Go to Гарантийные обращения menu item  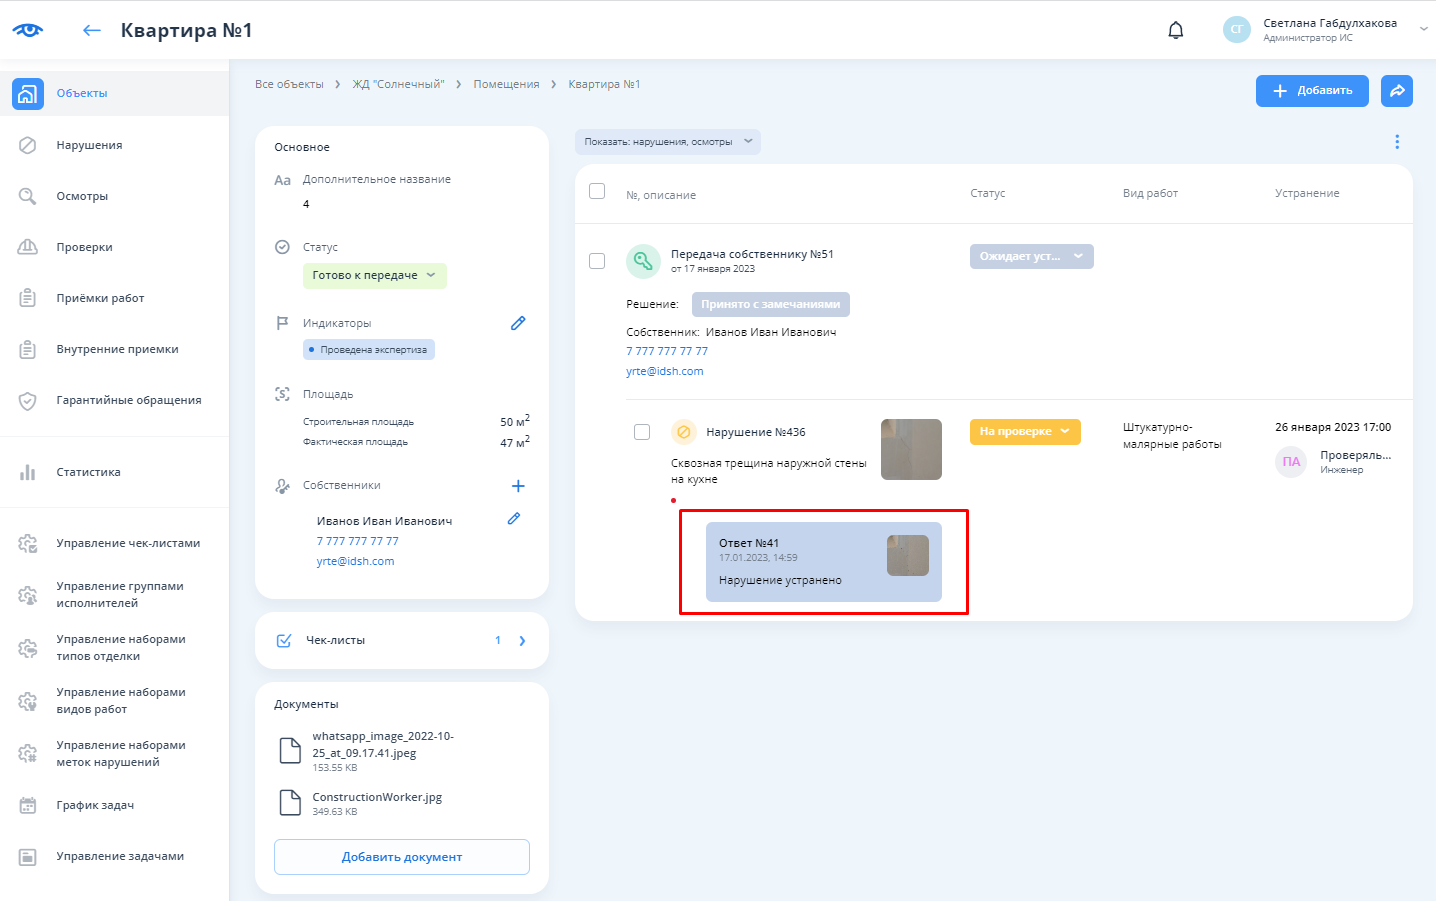[128, 400]
